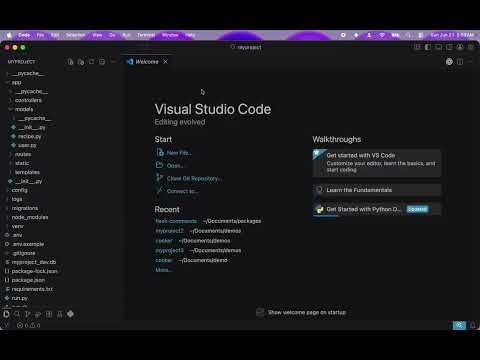The width and height of the screenshot is (480, 360).
Task: Open user.py in Explorer
Action: point(27,145)
